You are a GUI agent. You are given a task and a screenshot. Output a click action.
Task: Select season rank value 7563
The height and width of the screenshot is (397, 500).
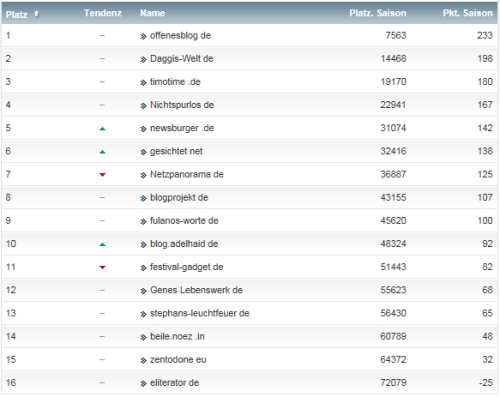click(x=396, y=35)
